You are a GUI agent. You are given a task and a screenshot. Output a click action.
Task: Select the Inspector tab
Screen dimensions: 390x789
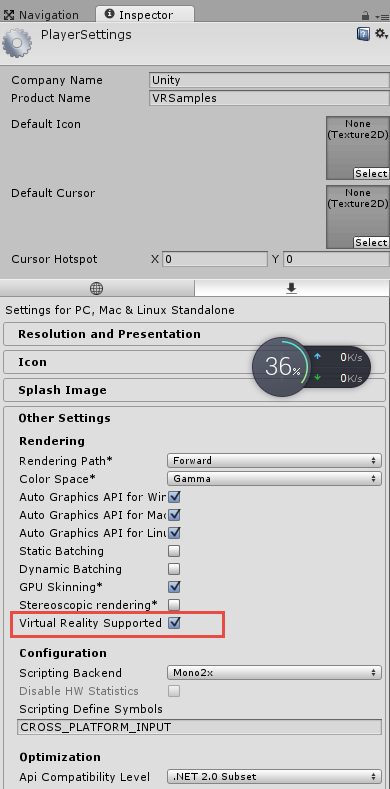tap(145, 15)
